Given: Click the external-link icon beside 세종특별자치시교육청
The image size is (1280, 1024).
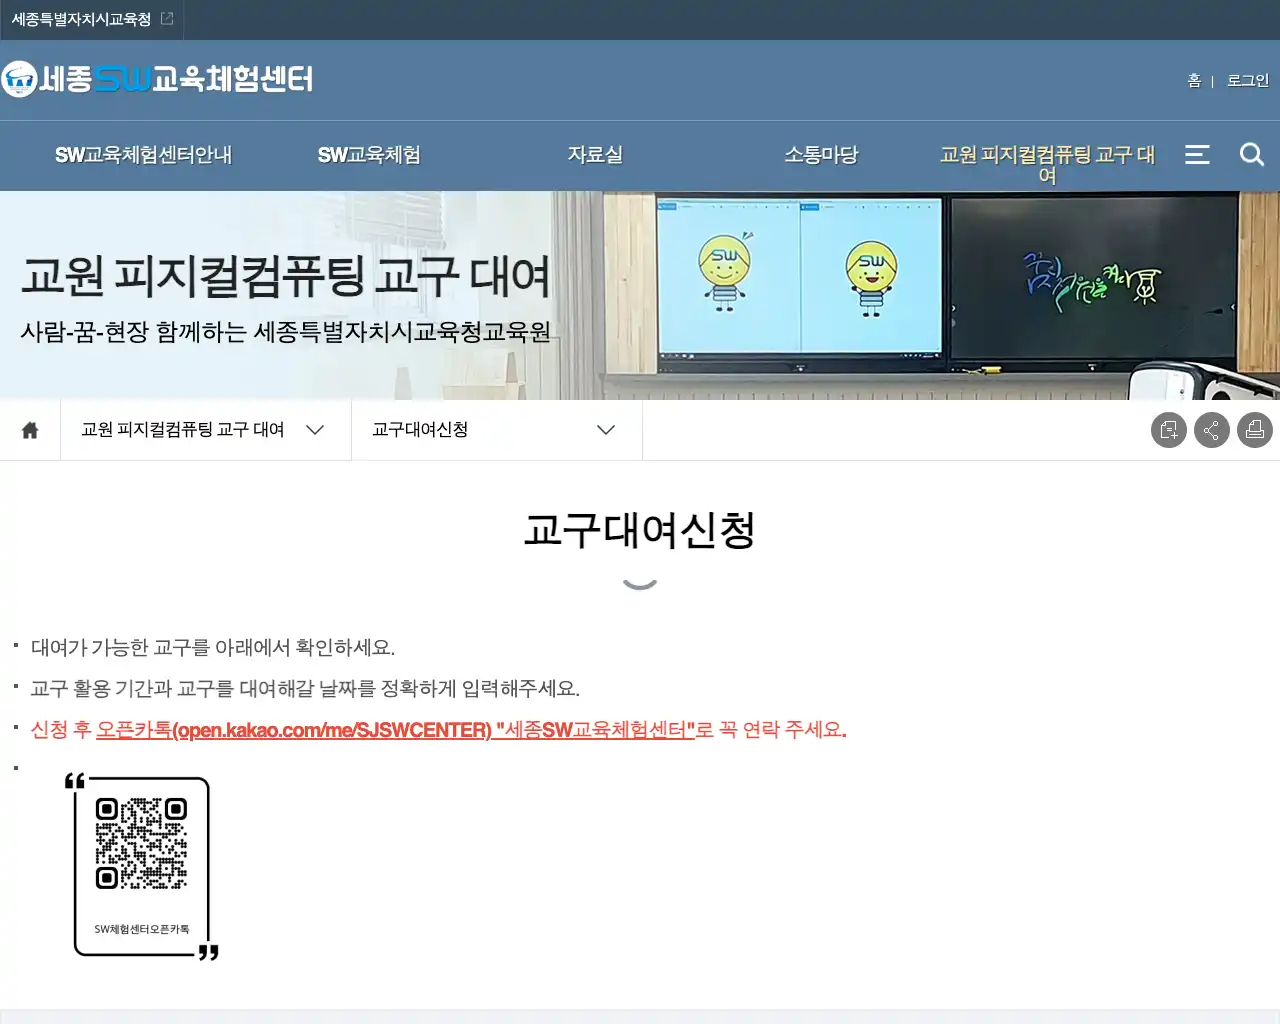Looking at the screenshot, I should pyautogui.click(x=167, y=19).
